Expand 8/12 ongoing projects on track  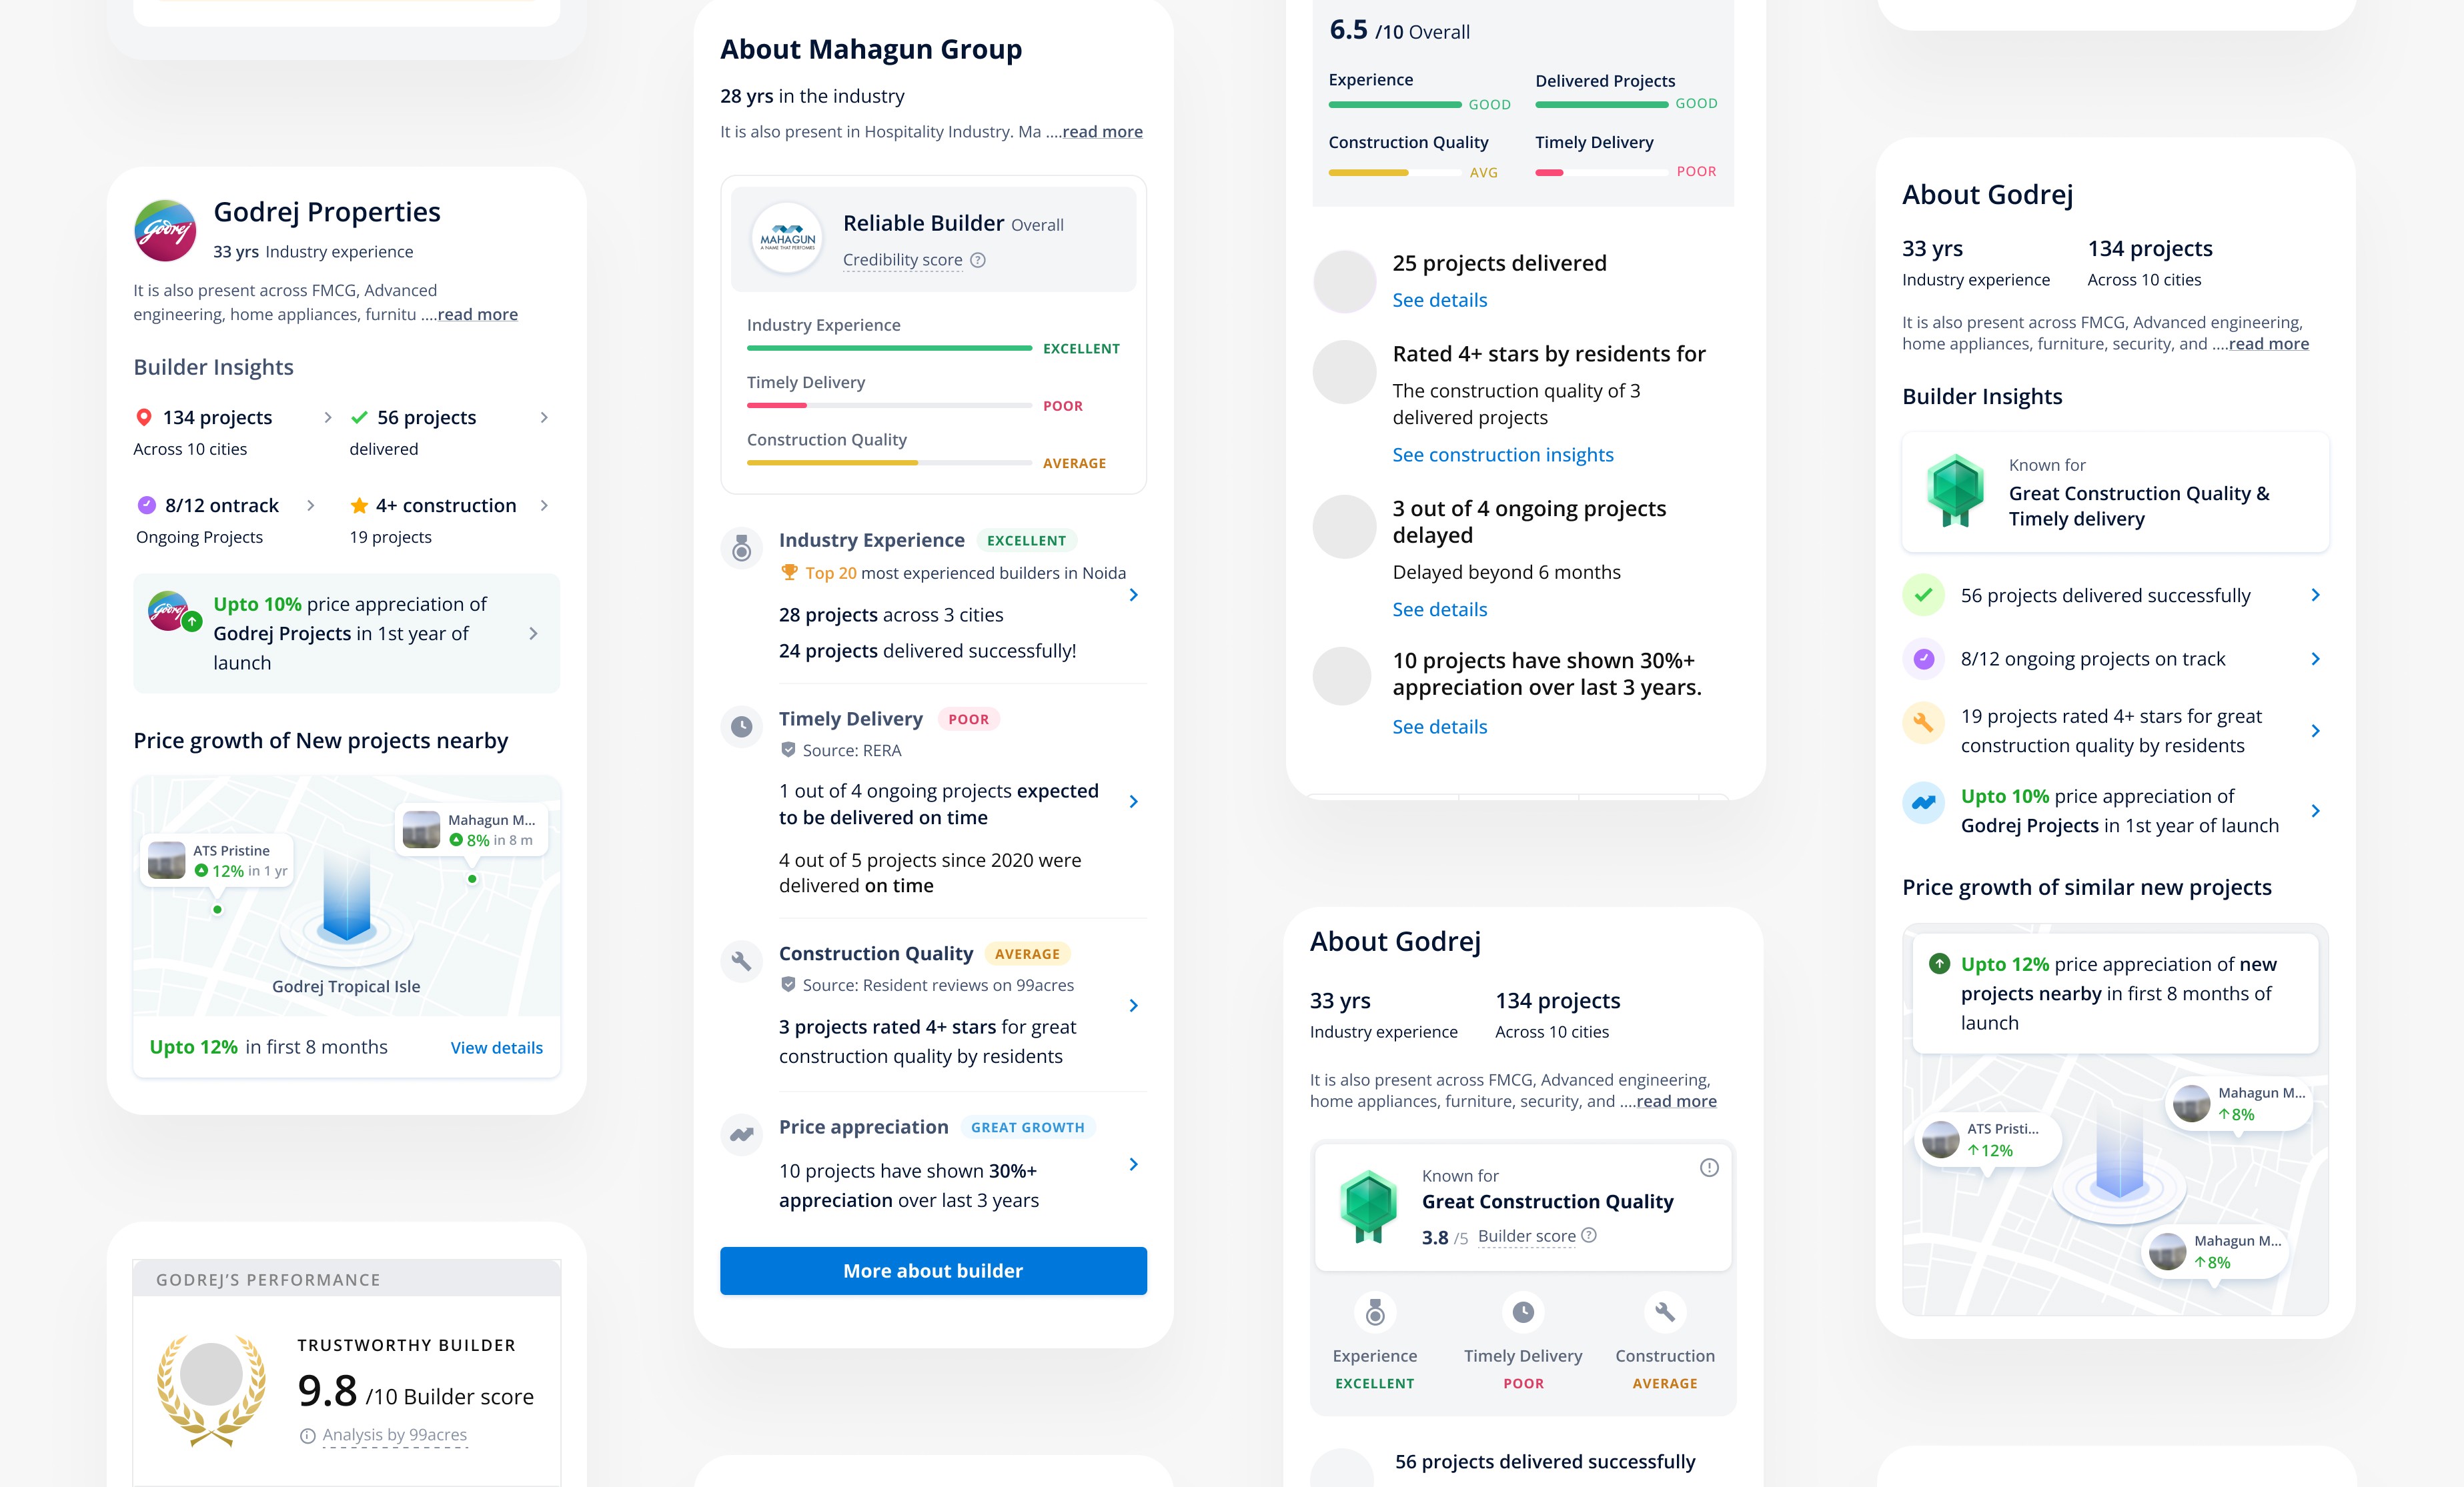click(x=2315, y=659)
